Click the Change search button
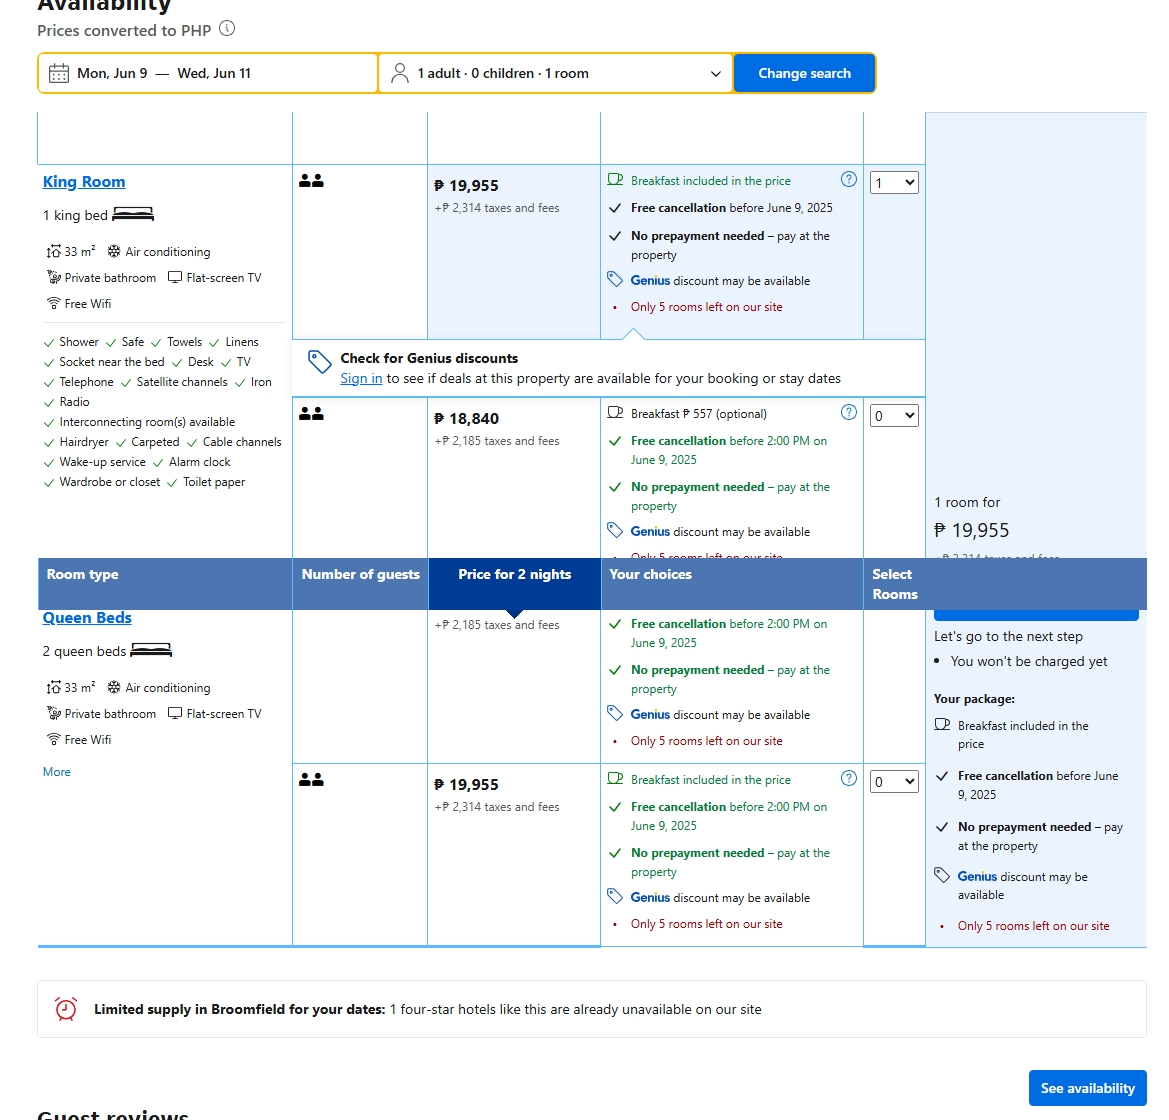1169x1120 pixels. click(804, 73)
